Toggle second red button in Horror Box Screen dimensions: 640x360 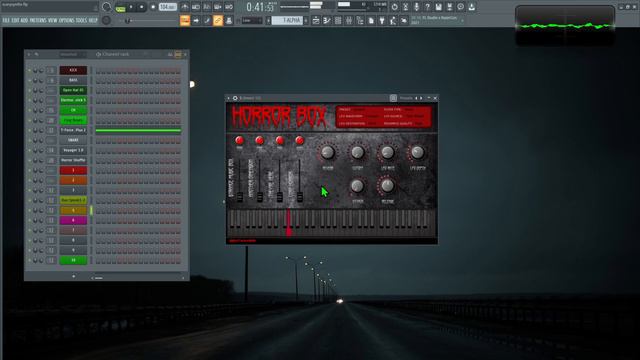point(259,140)
